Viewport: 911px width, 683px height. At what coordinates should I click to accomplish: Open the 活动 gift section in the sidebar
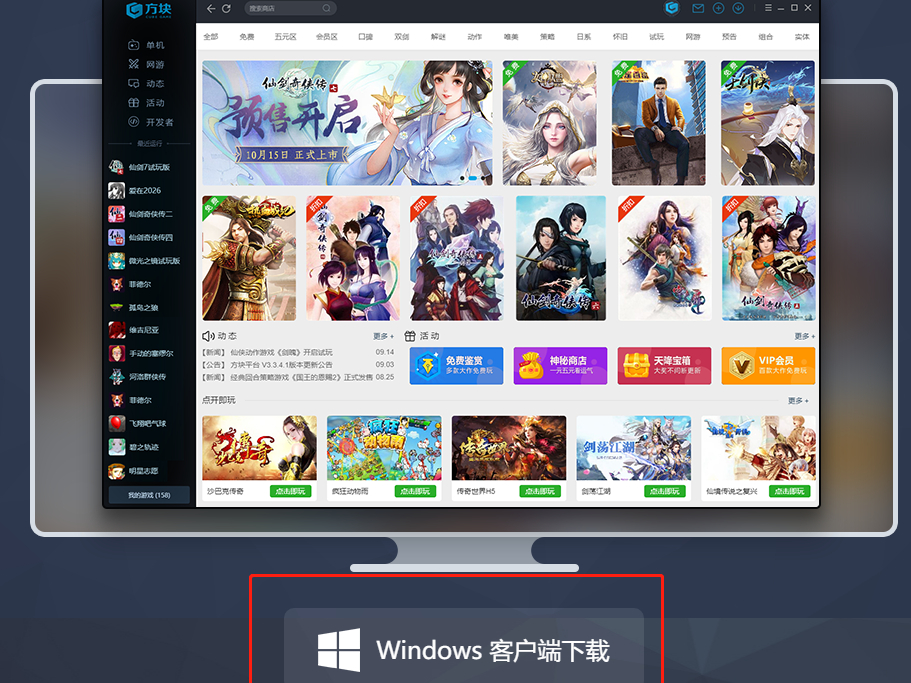click(146, 103)
